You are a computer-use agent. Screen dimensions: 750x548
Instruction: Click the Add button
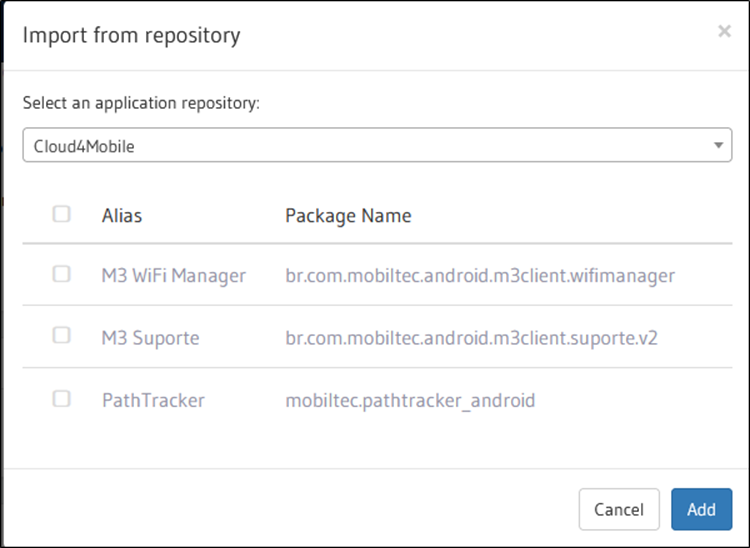point(701,509)
